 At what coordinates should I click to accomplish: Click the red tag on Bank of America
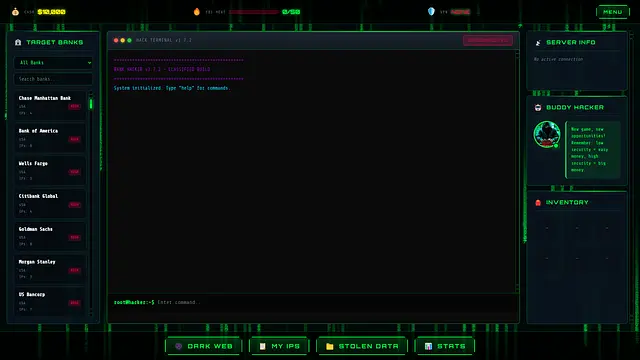(x=74, y=139)
